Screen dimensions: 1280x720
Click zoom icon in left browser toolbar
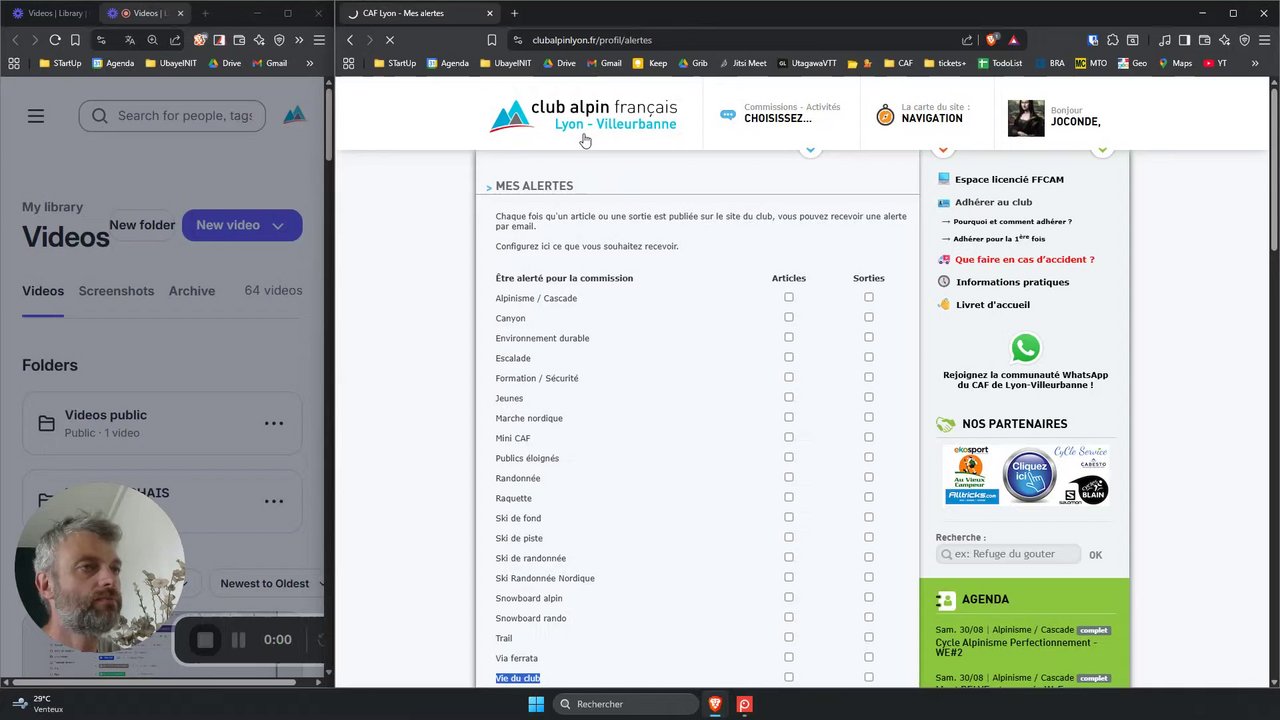(x=152, y=40)
